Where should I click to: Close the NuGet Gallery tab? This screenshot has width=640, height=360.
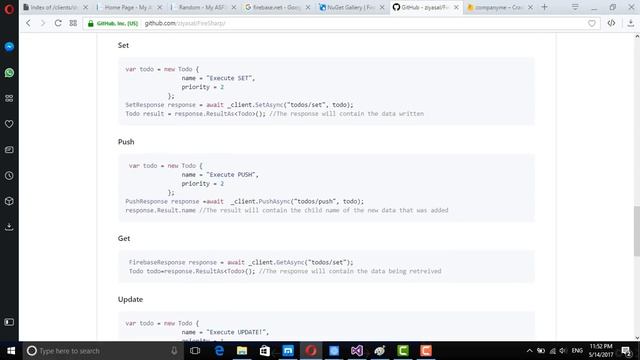(382, 7)
